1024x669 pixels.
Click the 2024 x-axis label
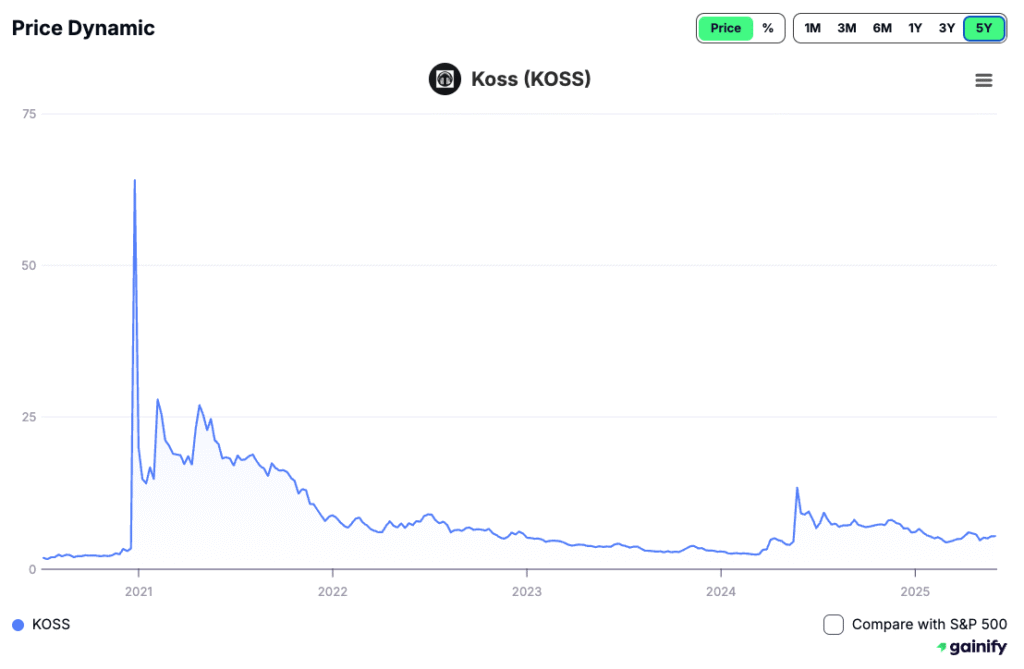point(721,592)
